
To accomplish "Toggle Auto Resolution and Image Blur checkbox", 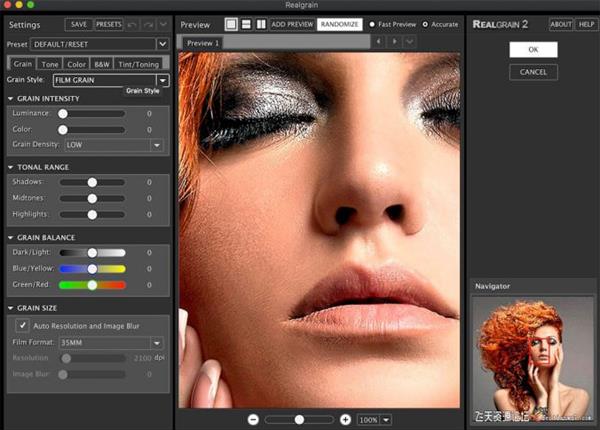I will [23, 326].
